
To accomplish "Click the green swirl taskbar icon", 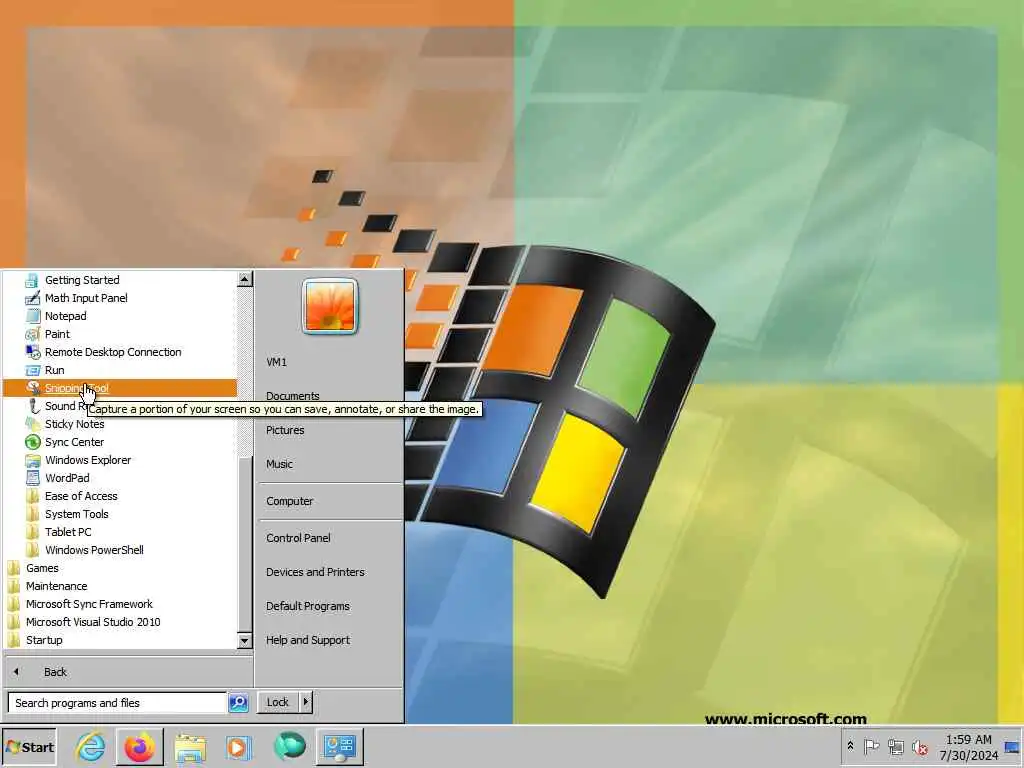I will 289,746.
